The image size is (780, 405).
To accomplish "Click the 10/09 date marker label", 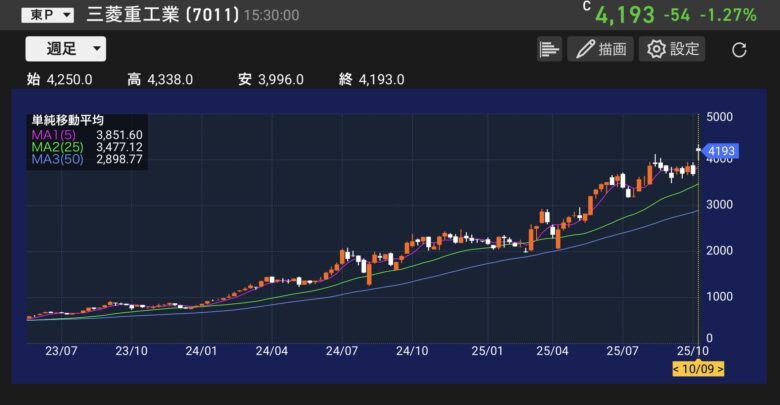I will [x=698, y=369].
